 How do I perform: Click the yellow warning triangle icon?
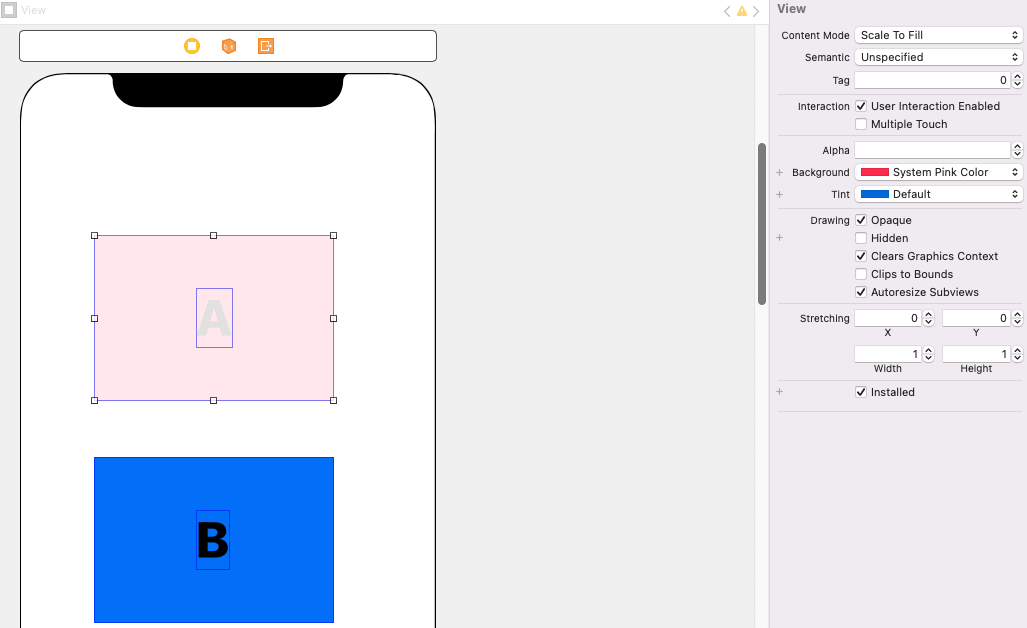(x=741, y=11)
